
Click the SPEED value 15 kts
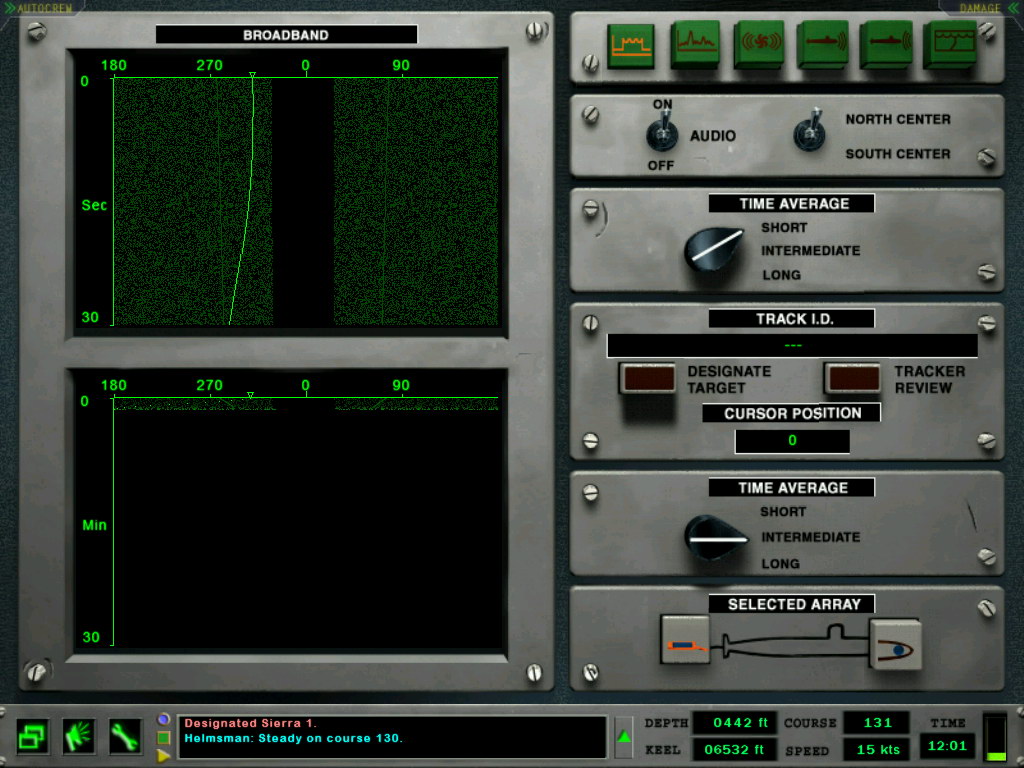[877, 750]
